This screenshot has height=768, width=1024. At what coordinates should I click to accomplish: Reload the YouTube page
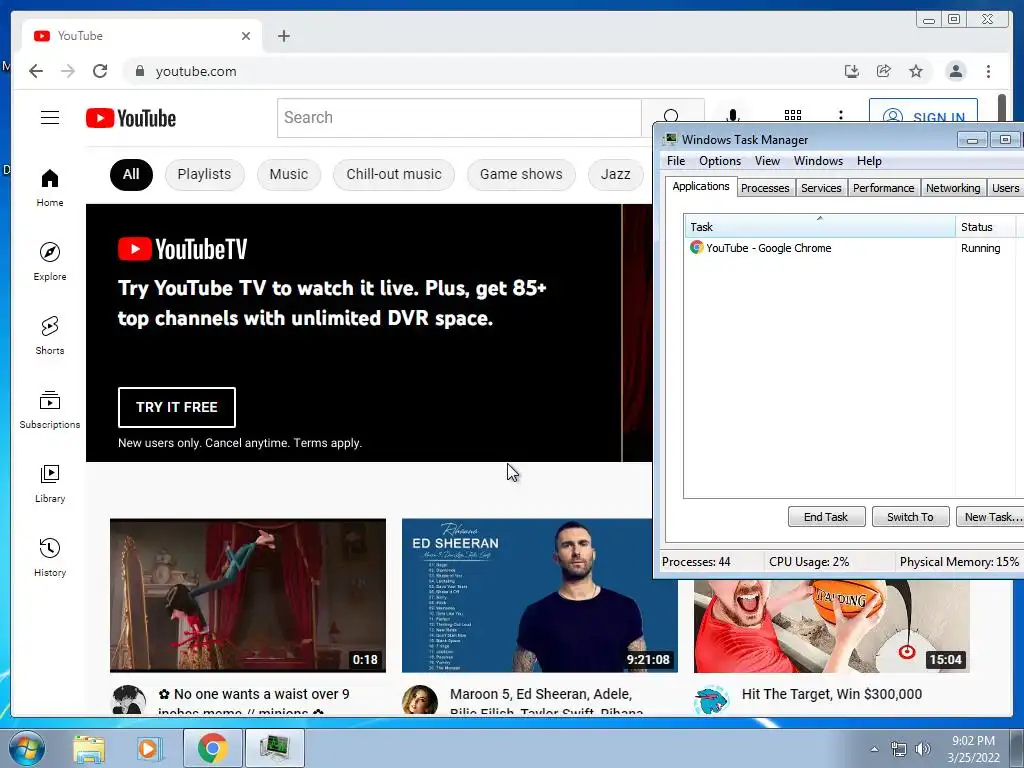pos(100,71)
